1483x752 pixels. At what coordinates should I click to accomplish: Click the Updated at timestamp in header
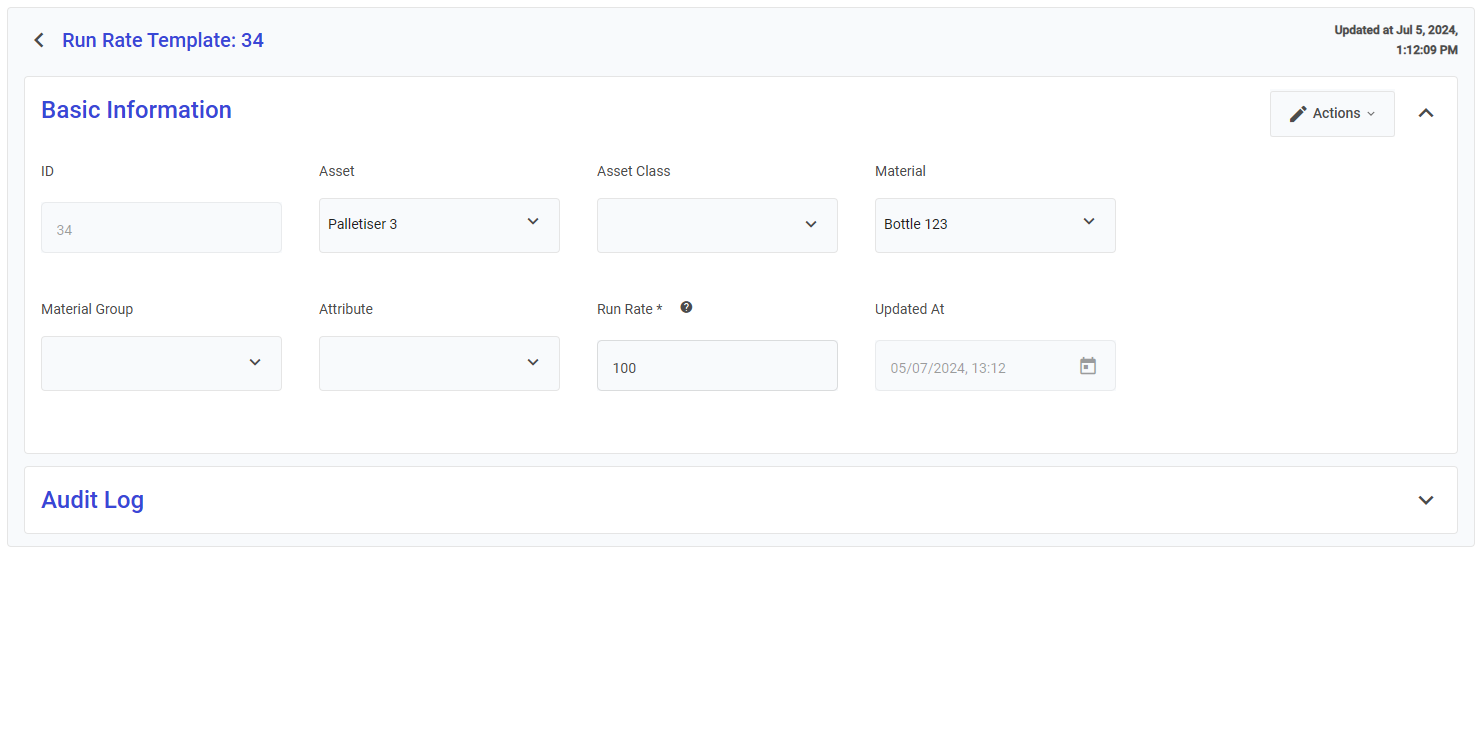point(1396,40)
